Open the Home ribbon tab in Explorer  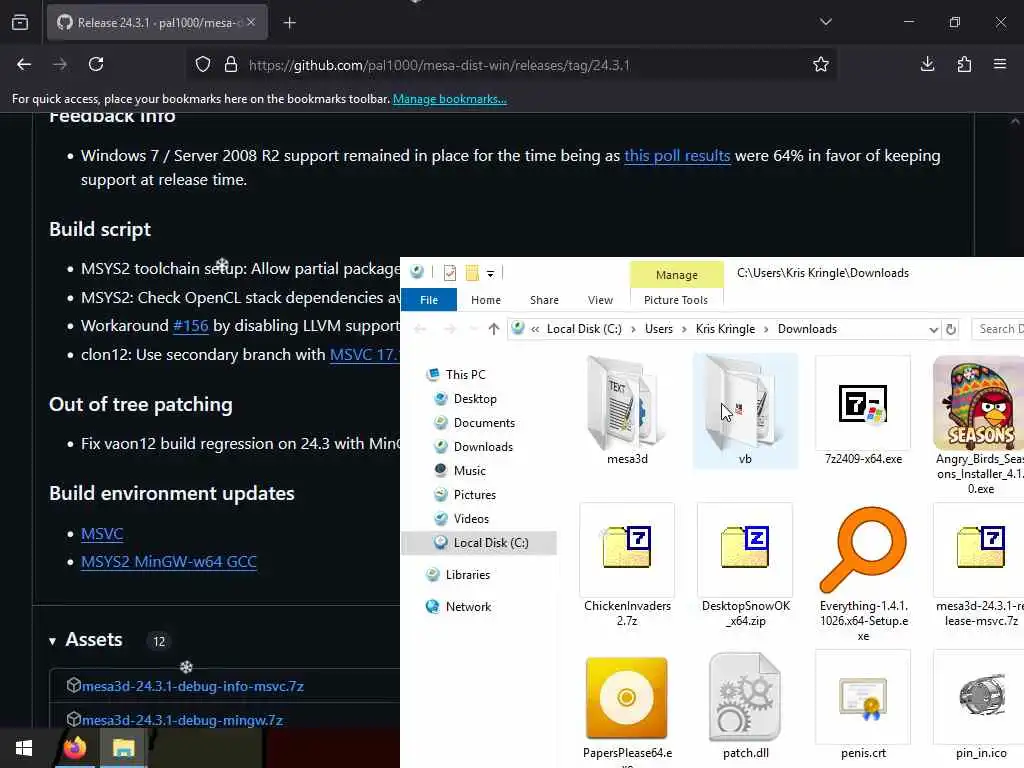[x=486, y=300]
